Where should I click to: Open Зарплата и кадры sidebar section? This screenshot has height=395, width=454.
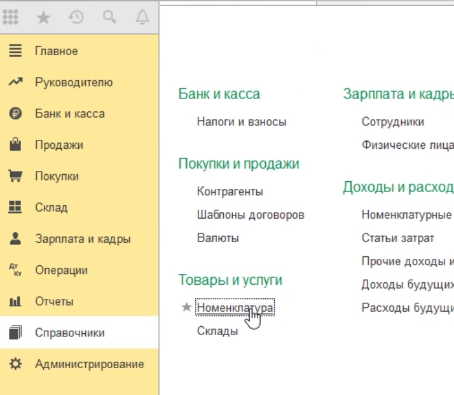tap(79, 239)
